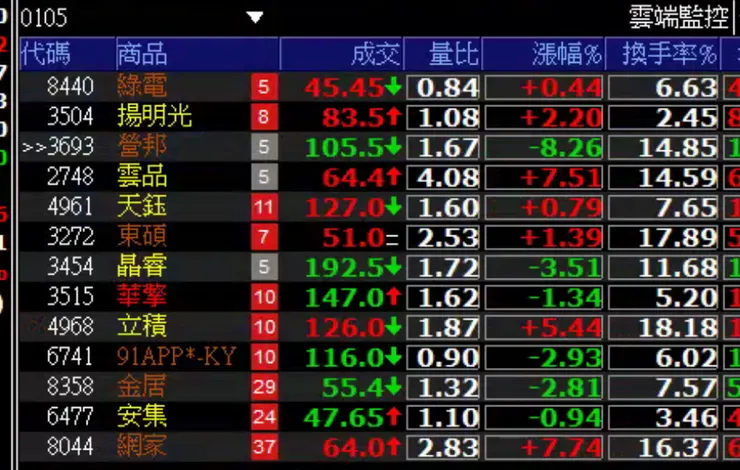Viewport: 740px width, 470px height.
Task: Click stock name 揚明光
Action: pos(155,117)
